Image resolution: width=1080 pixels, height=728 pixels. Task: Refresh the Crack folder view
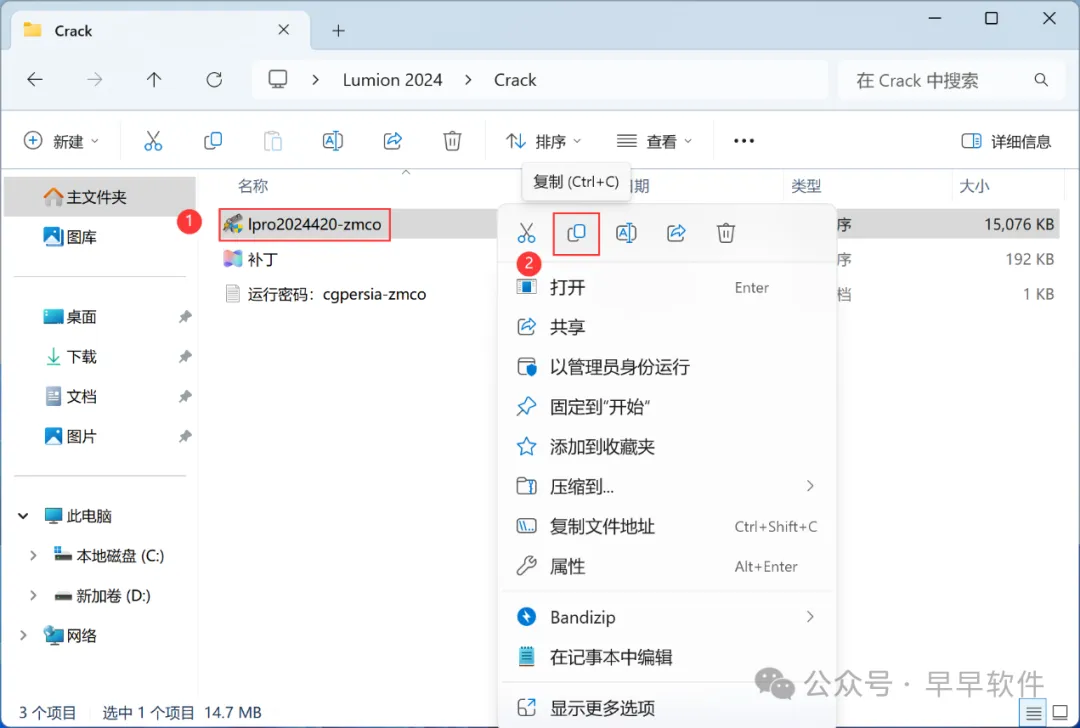[x=214, y=80]
